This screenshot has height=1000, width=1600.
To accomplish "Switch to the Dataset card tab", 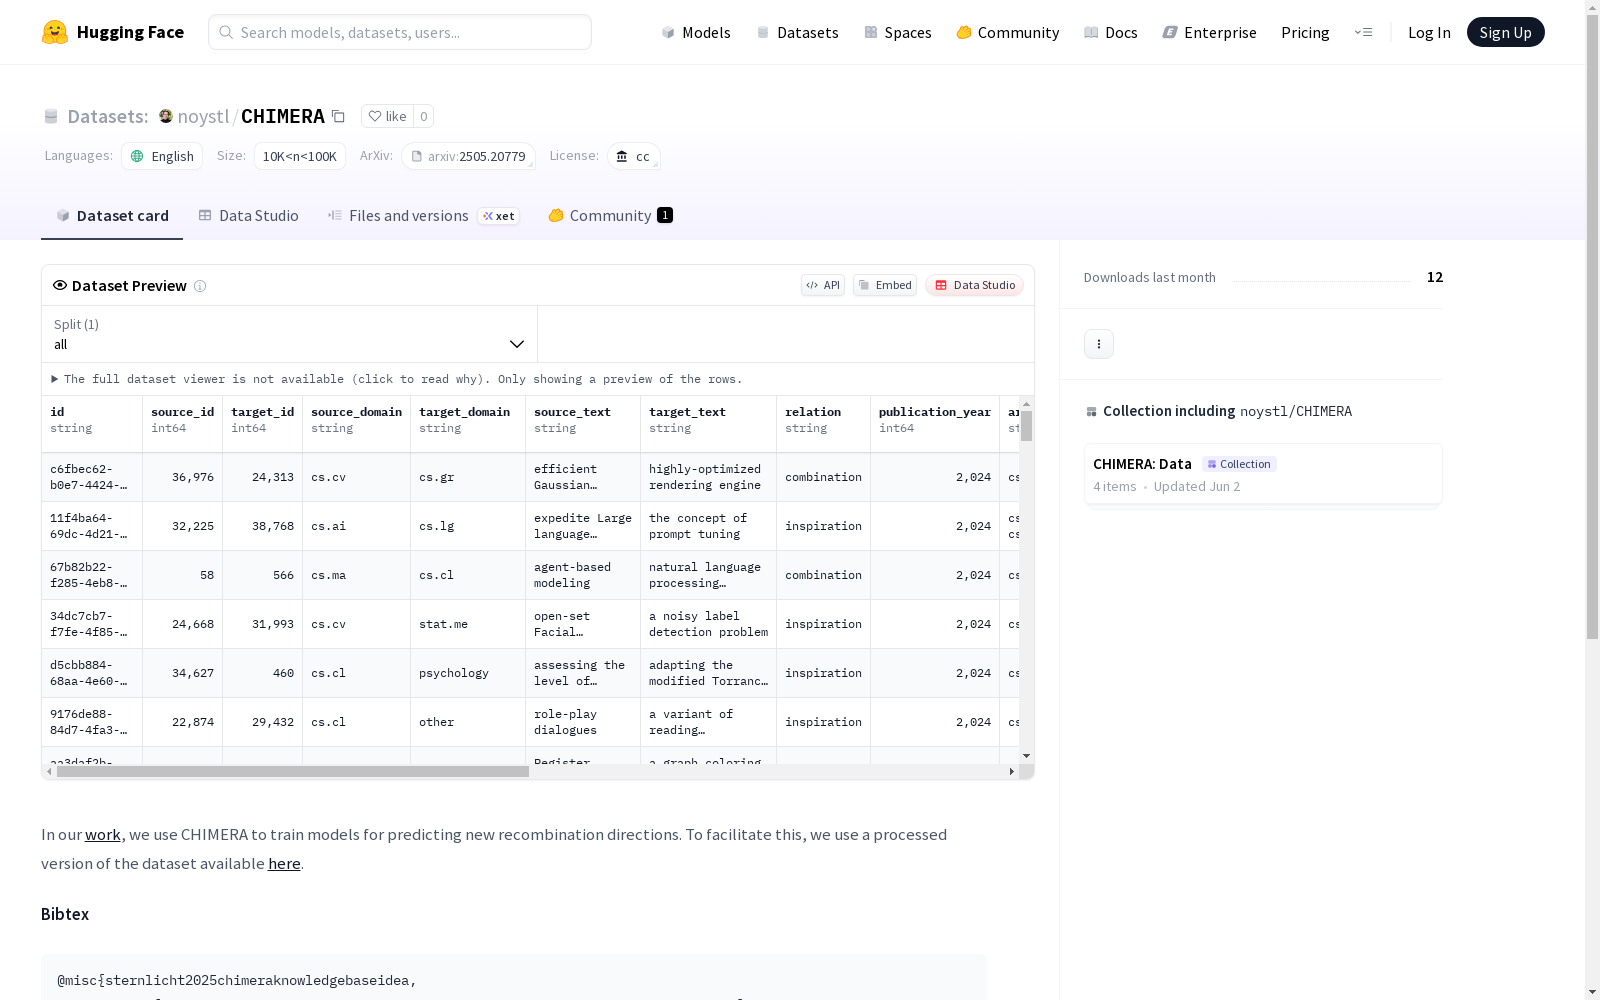I will [x=112, y=216].
